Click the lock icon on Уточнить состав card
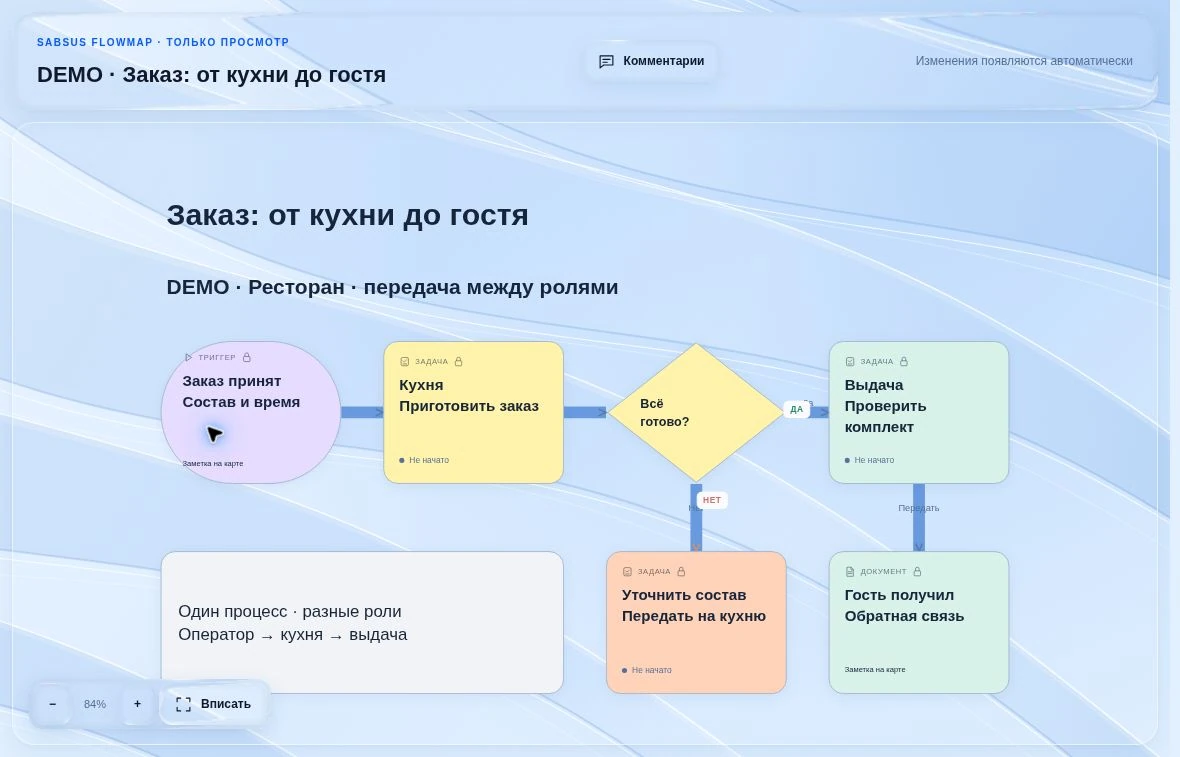 tap(681, 571)
